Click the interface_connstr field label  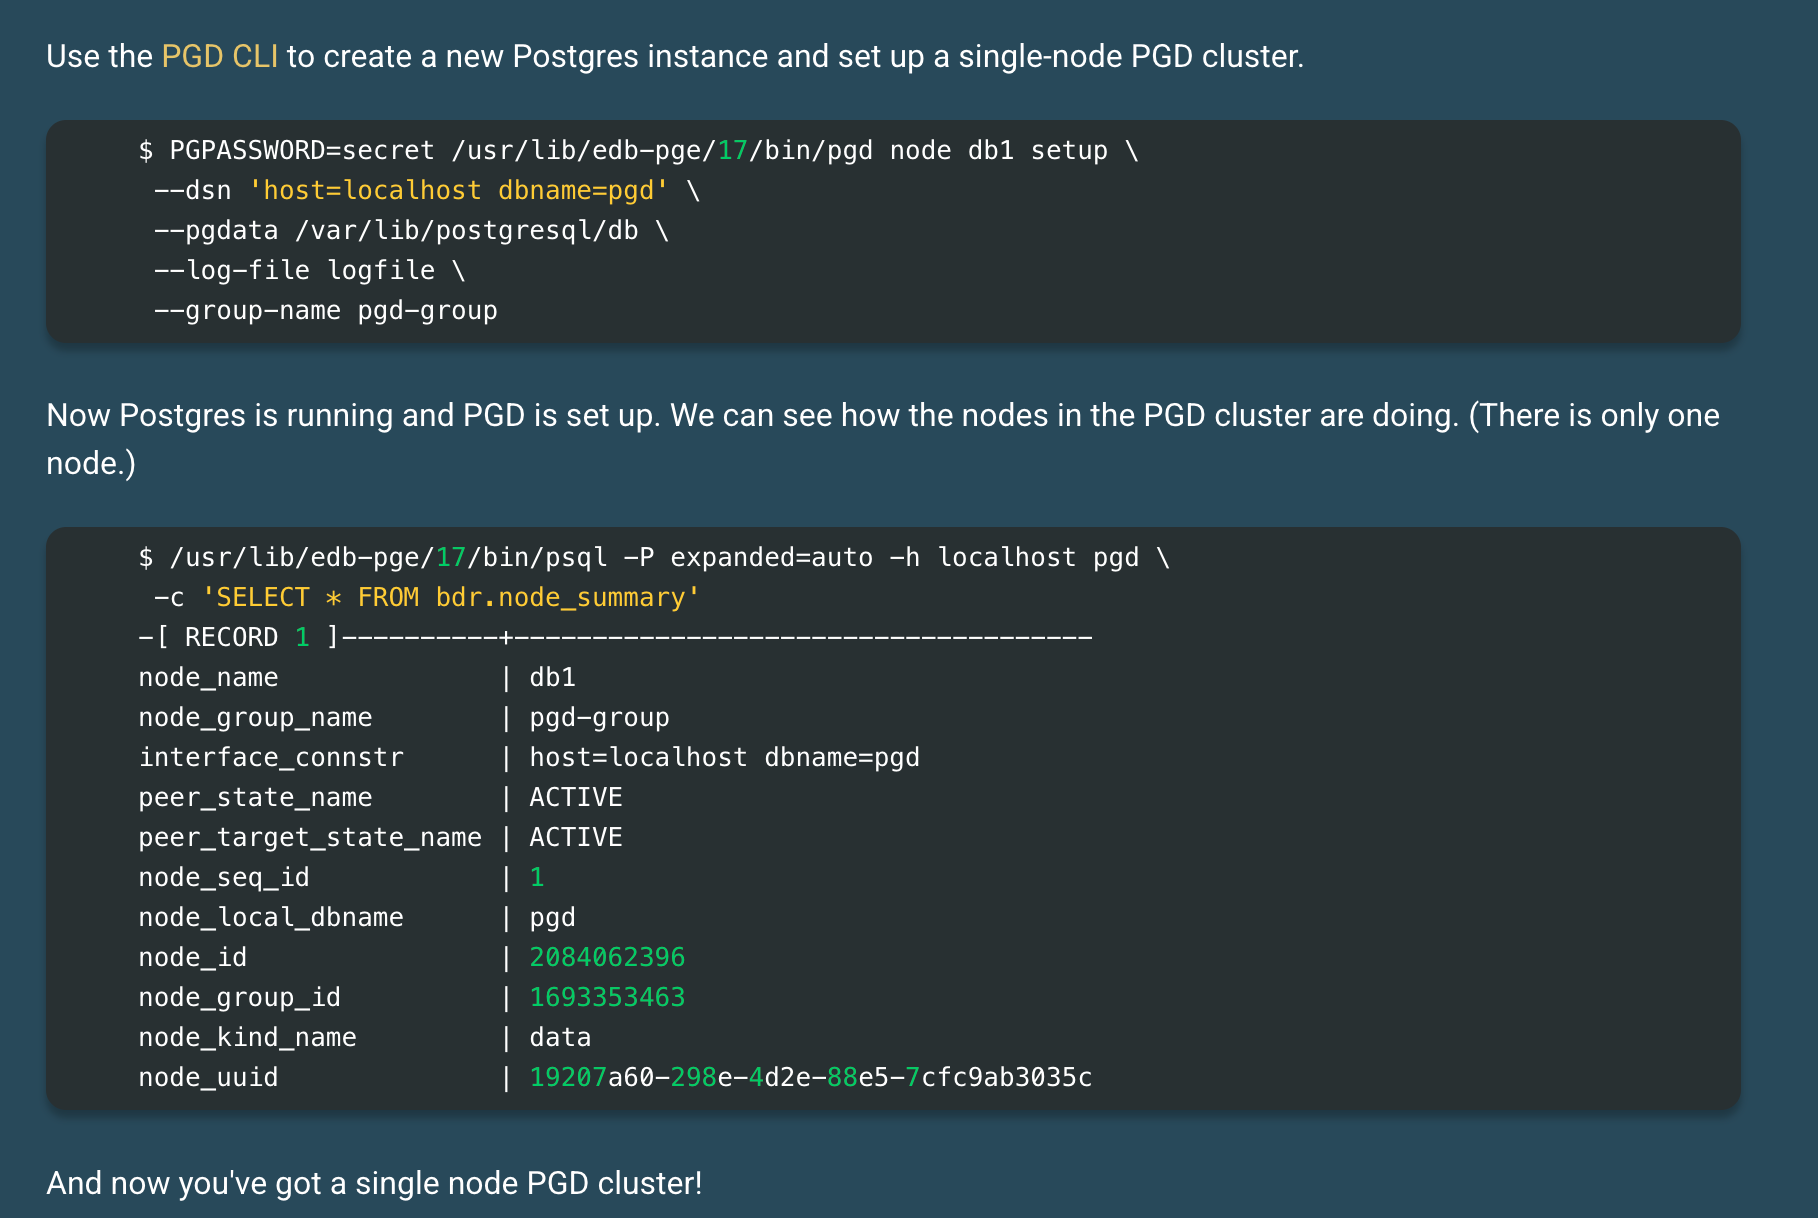pyautogui.click(x=271, y=757)
